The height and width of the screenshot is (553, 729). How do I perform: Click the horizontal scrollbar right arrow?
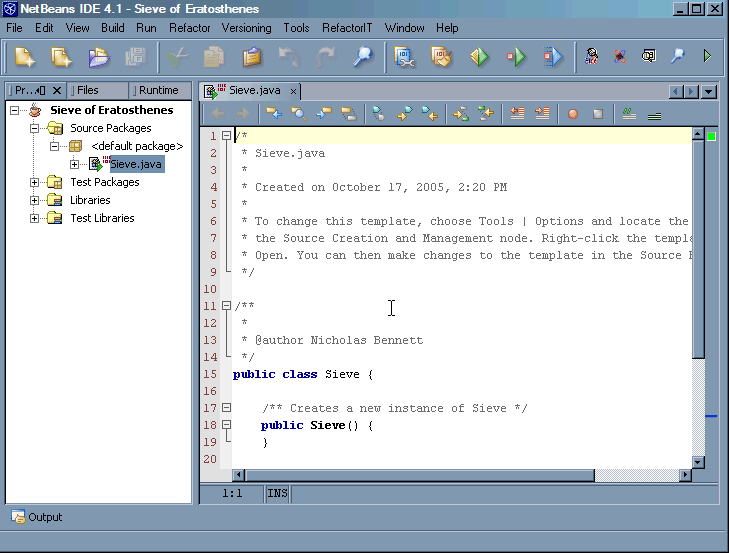tap(685, 475)
